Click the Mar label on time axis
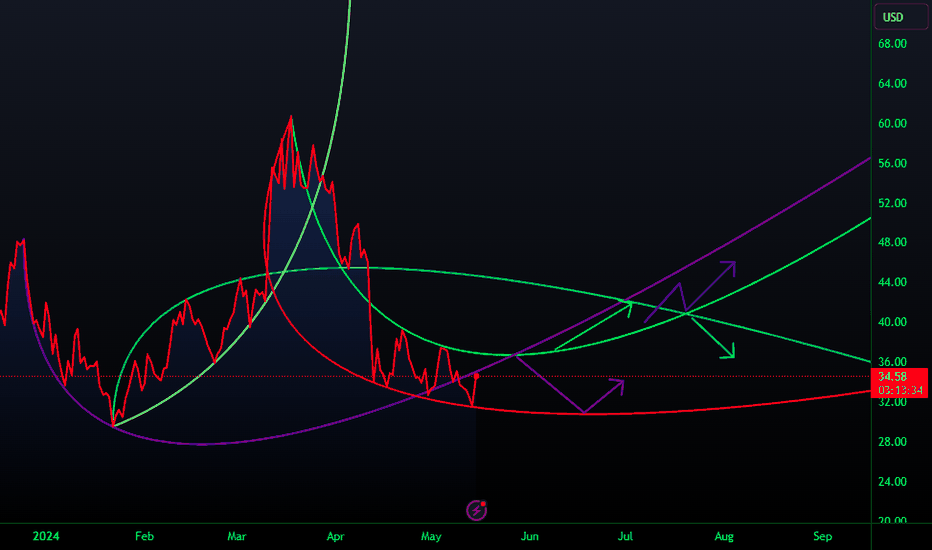 pos(237,536)
